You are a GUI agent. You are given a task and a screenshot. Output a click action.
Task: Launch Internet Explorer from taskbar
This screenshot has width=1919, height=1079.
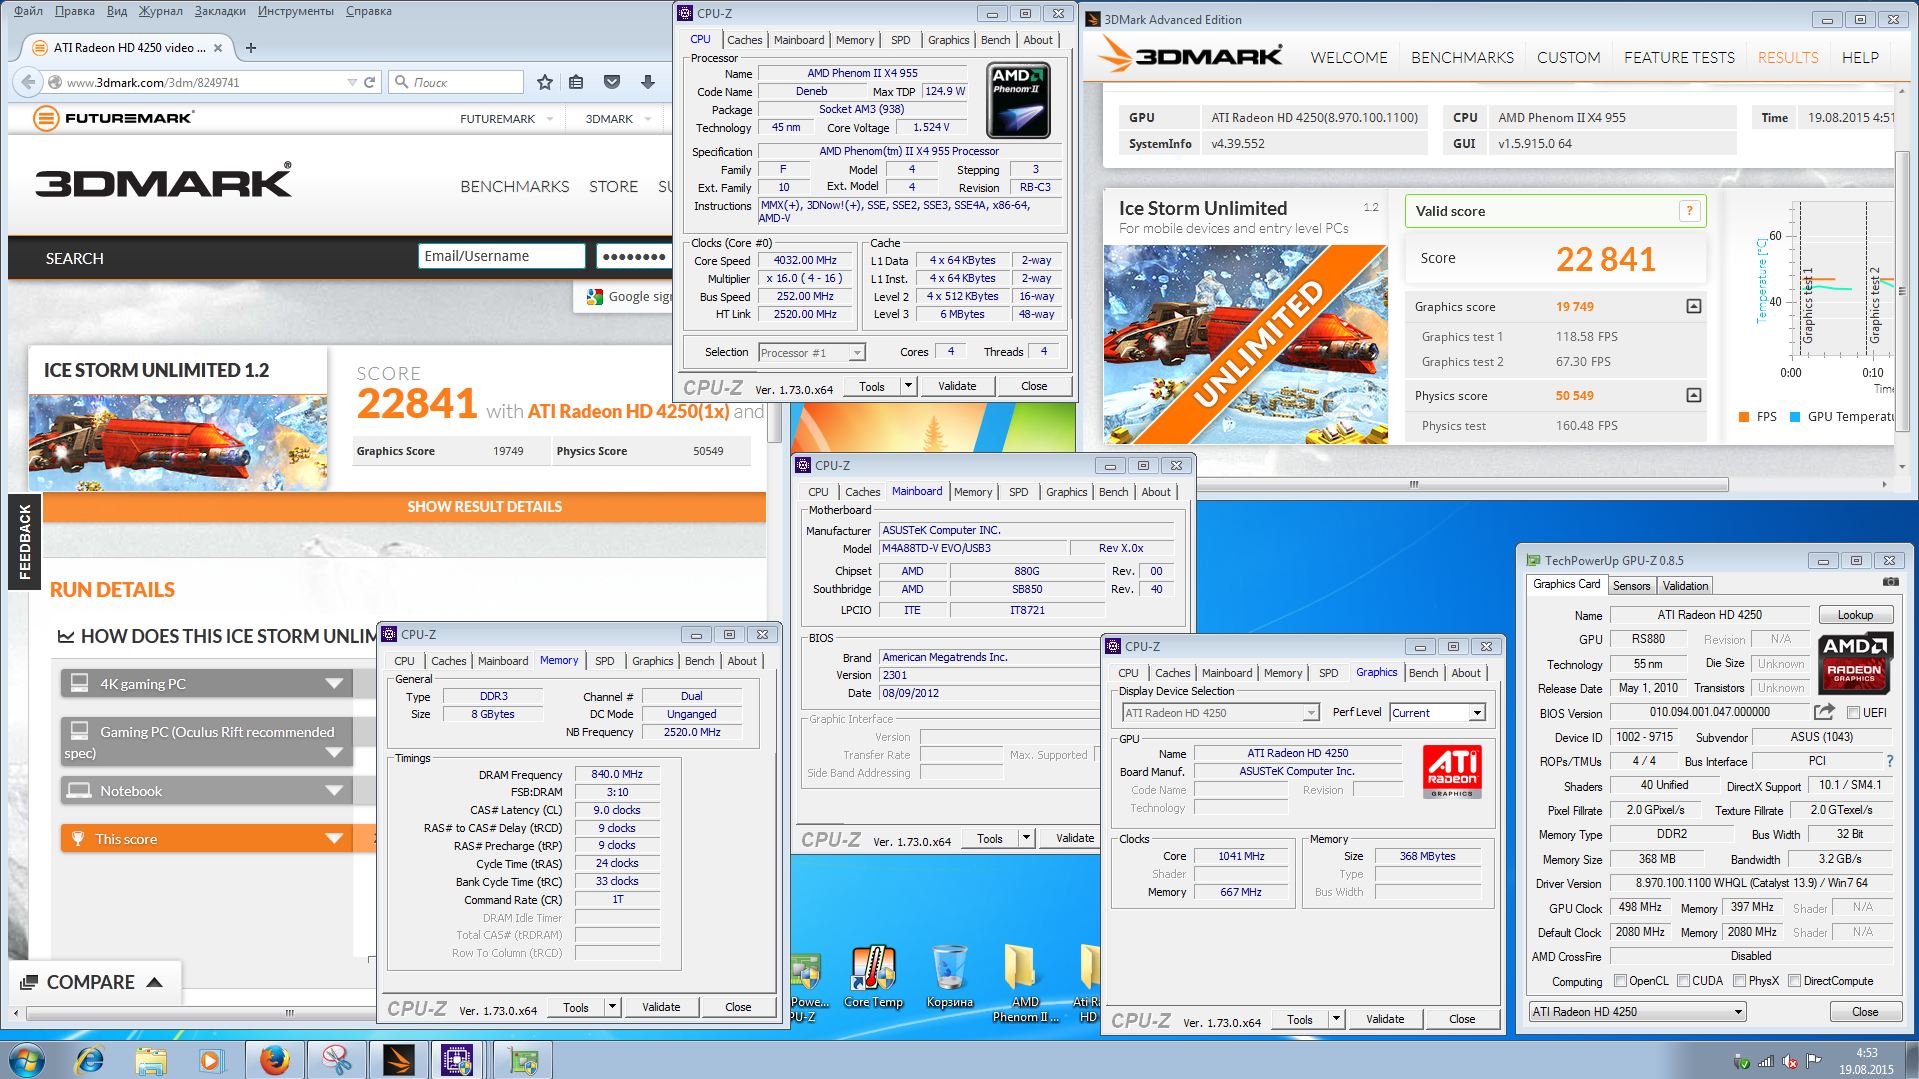90,1059
